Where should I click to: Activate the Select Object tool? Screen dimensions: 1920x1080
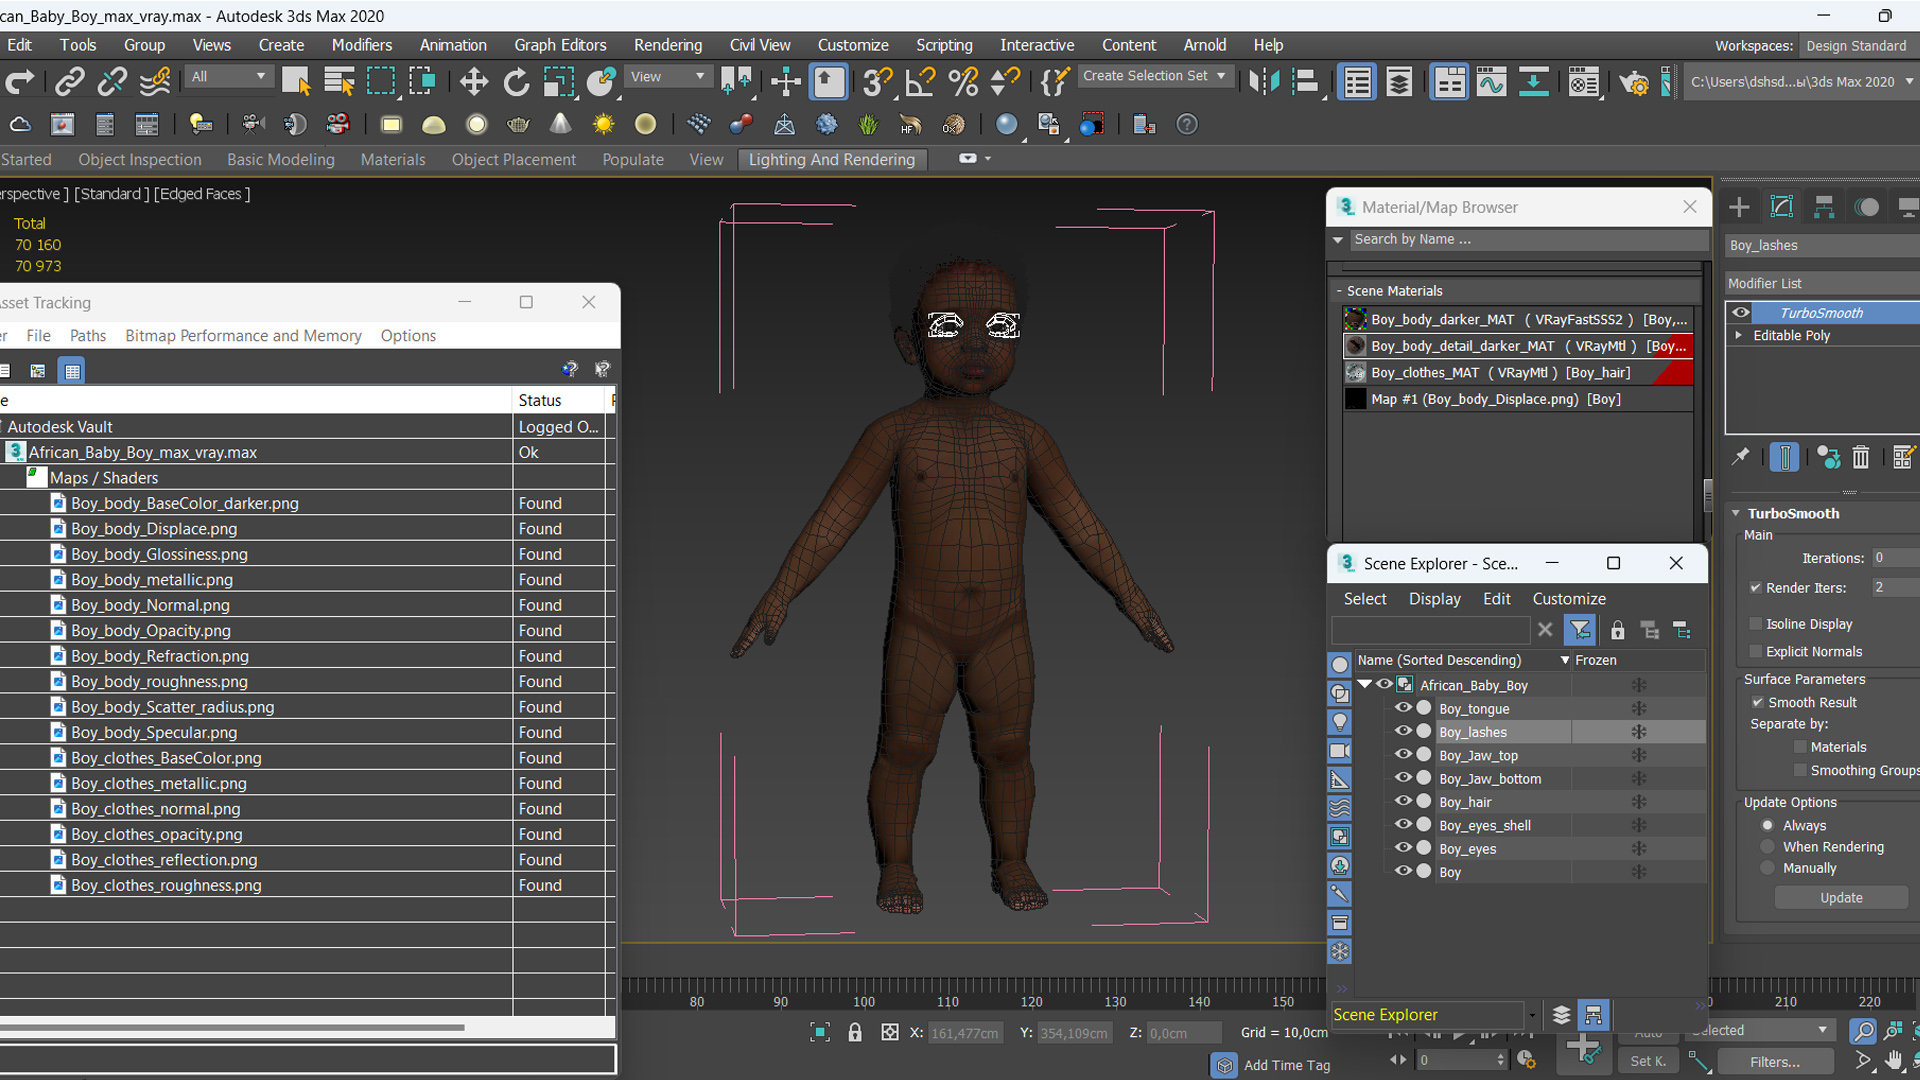296,82
